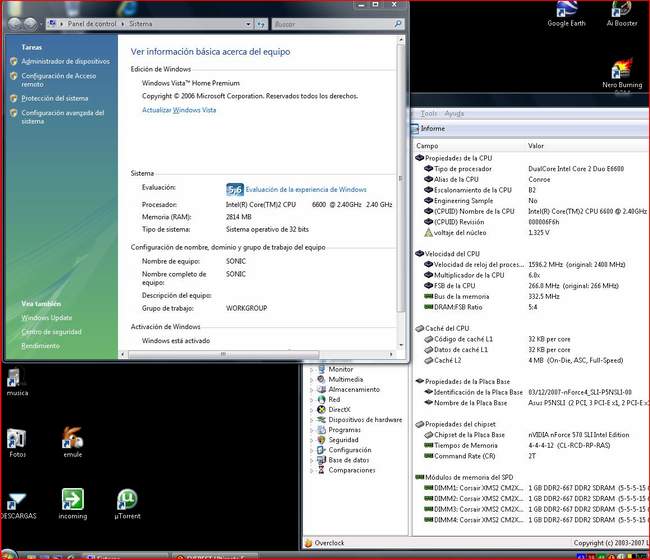
Task: Open the eMule desktop shortcut
Action: pyautogui.click(x=72, y=437)
